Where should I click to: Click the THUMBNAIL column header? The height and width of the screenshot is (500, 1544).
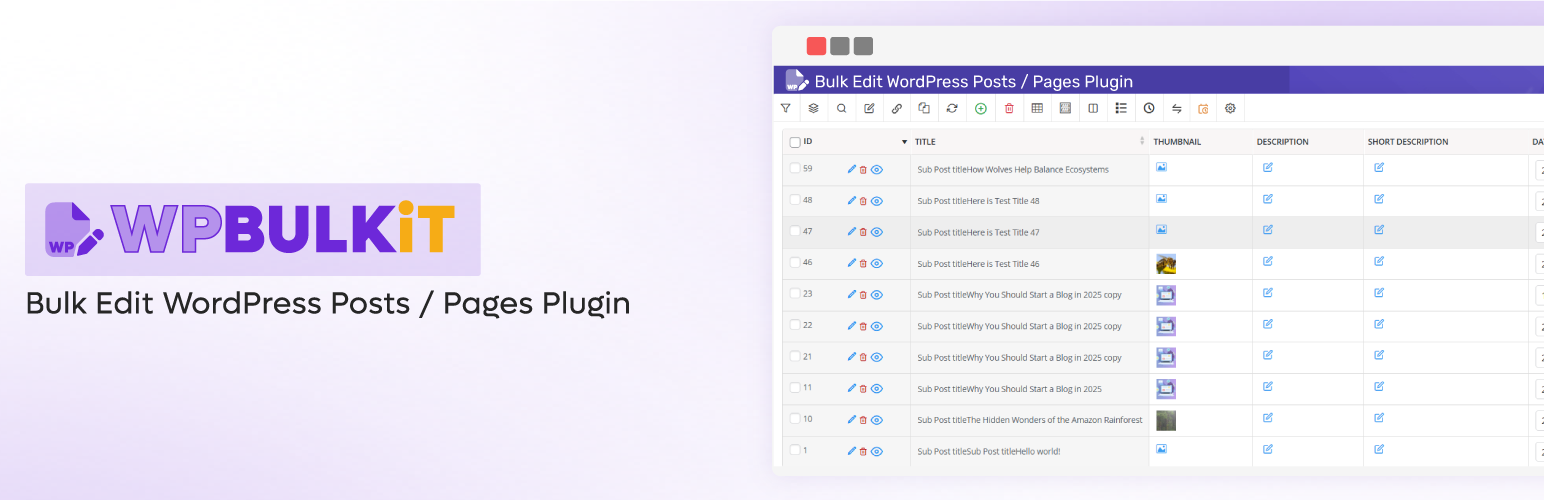(x=1177, y=142)
